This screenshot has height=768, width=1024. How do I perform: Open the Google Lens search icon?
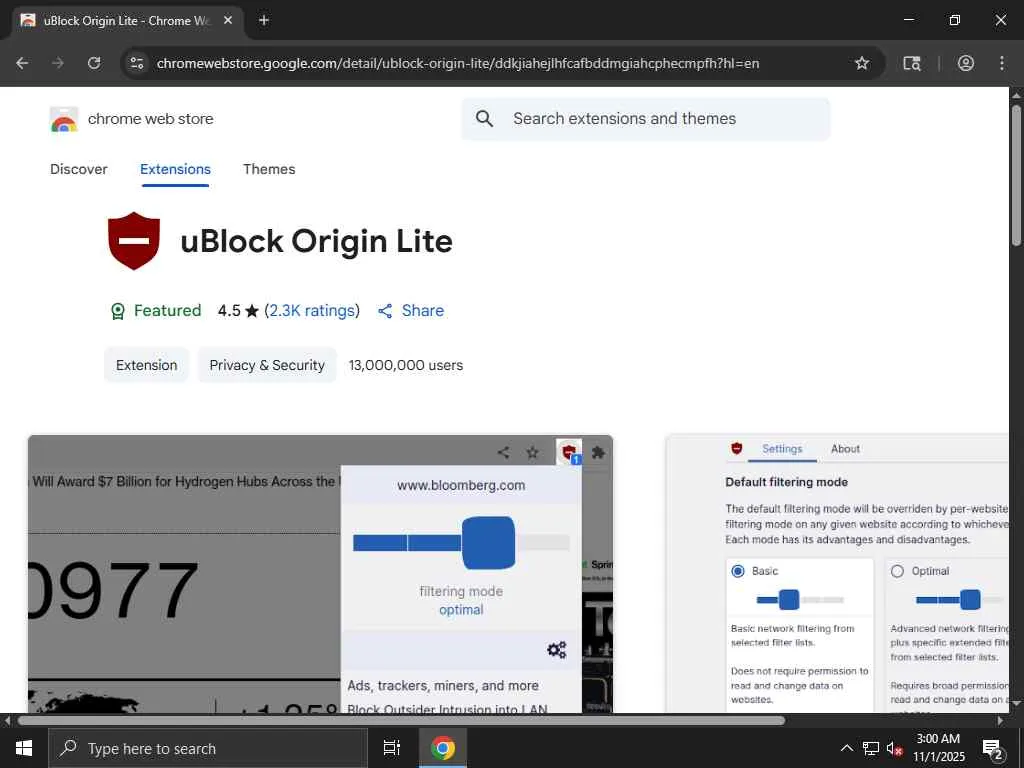tap(912, 63)
